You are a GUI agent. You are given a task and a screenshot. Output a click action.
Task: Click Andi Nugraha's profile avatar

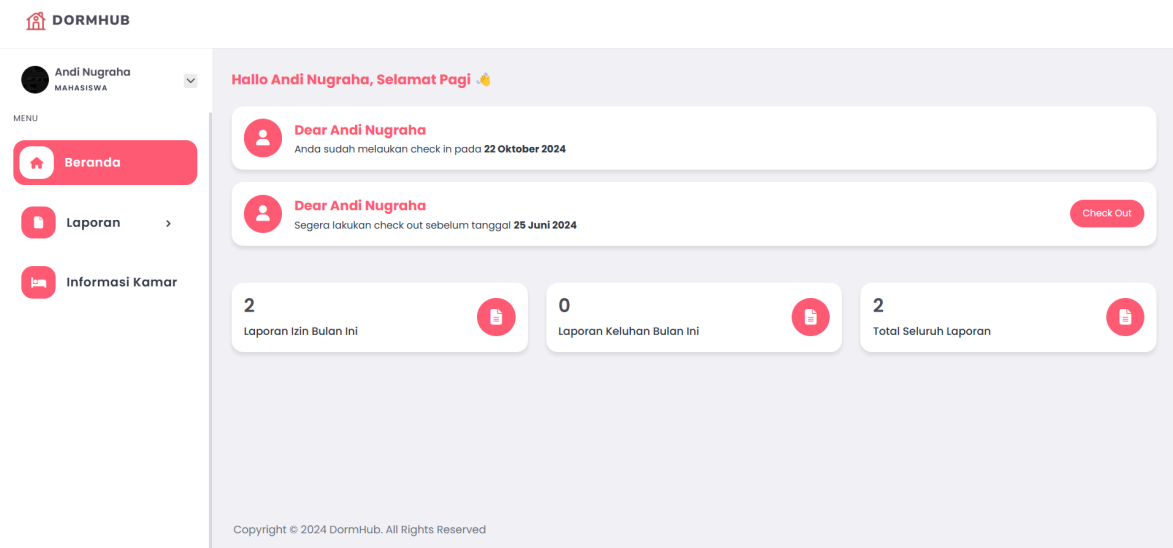[35, 80]
